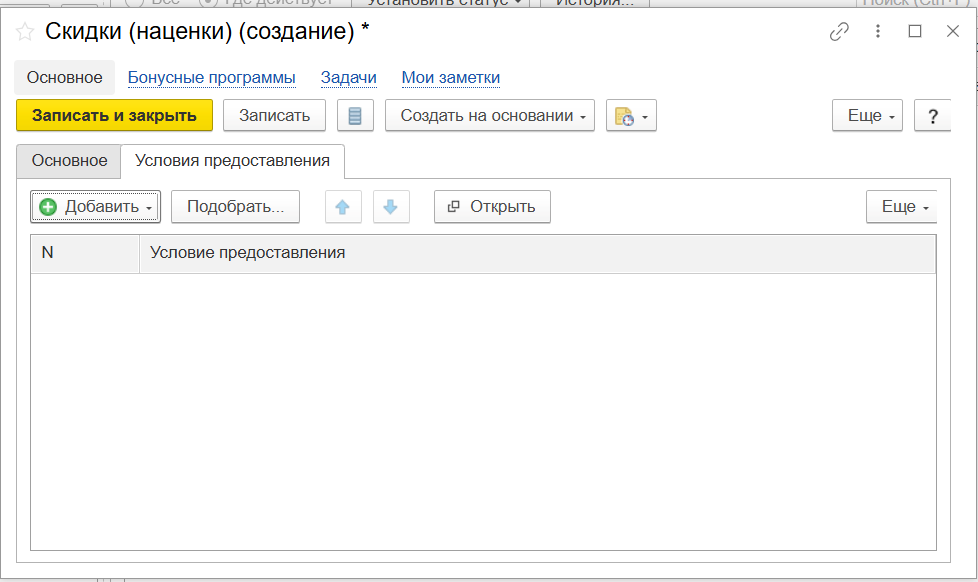Copy link to this discount form
The width and height of the screenshot is (978, 582).
839,32
